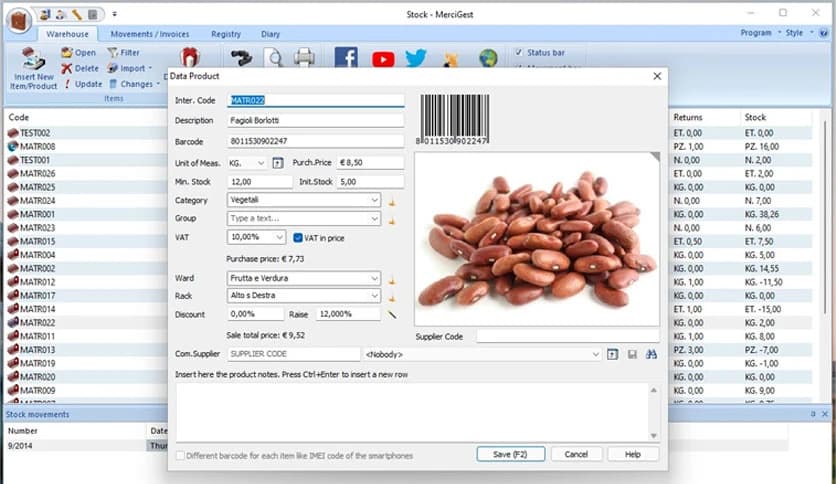The height and width of the screenshot is (484, 836).
Task: Click the Facebook icon in the ribbon
Action: coord(346,58)
